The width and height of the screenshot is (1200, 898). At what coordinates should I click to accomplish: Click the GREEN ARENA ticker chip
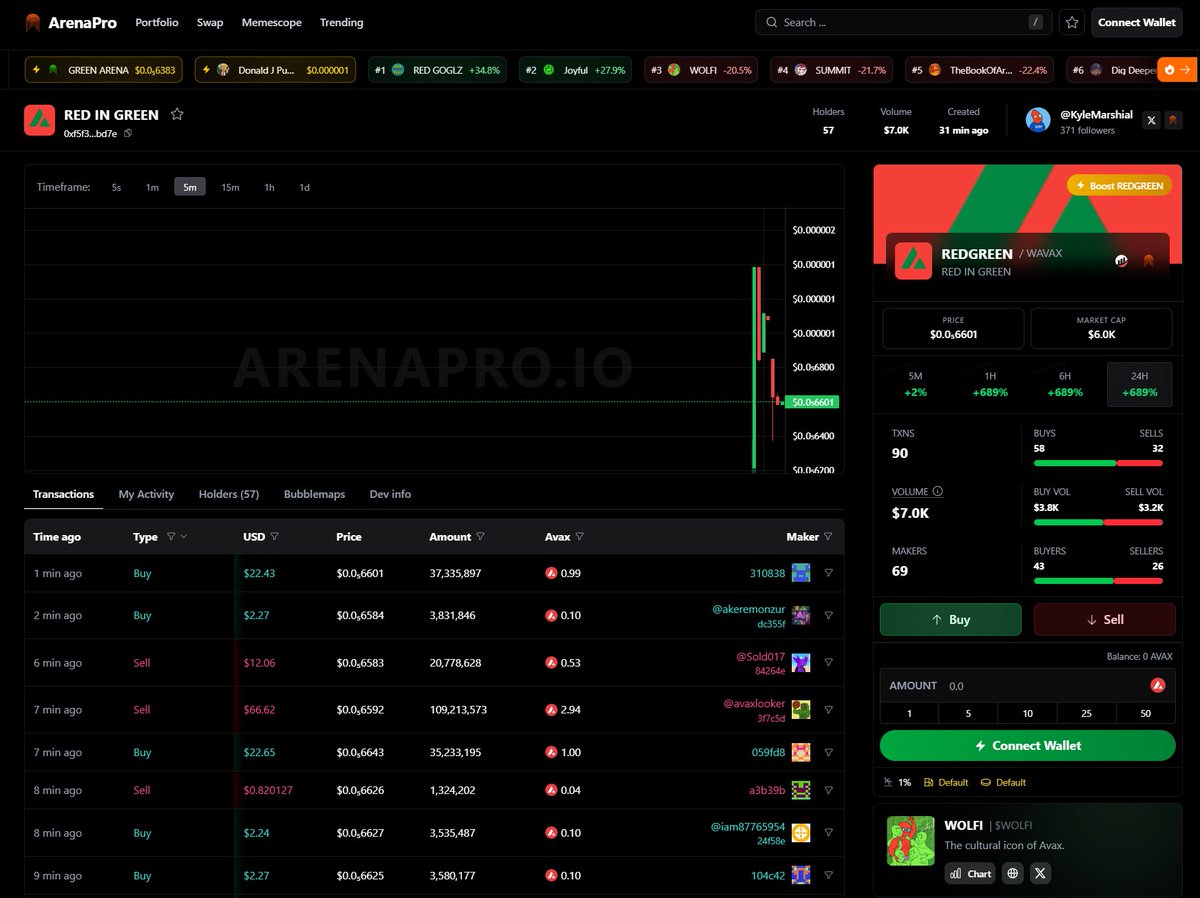[104, 70]
